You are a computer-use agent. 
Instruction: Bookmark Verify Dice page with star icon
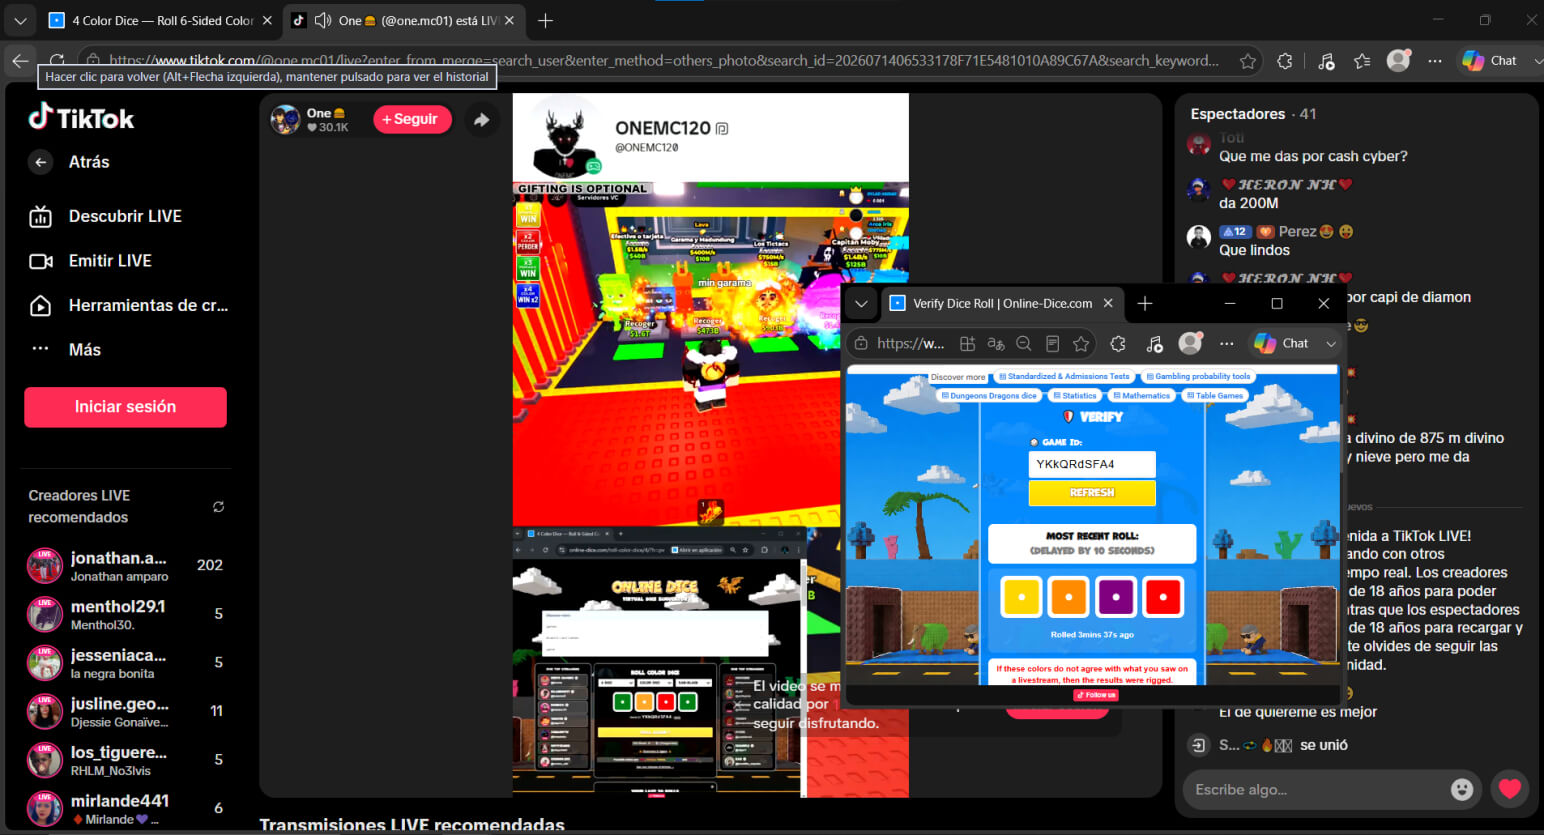point(1081,344)
